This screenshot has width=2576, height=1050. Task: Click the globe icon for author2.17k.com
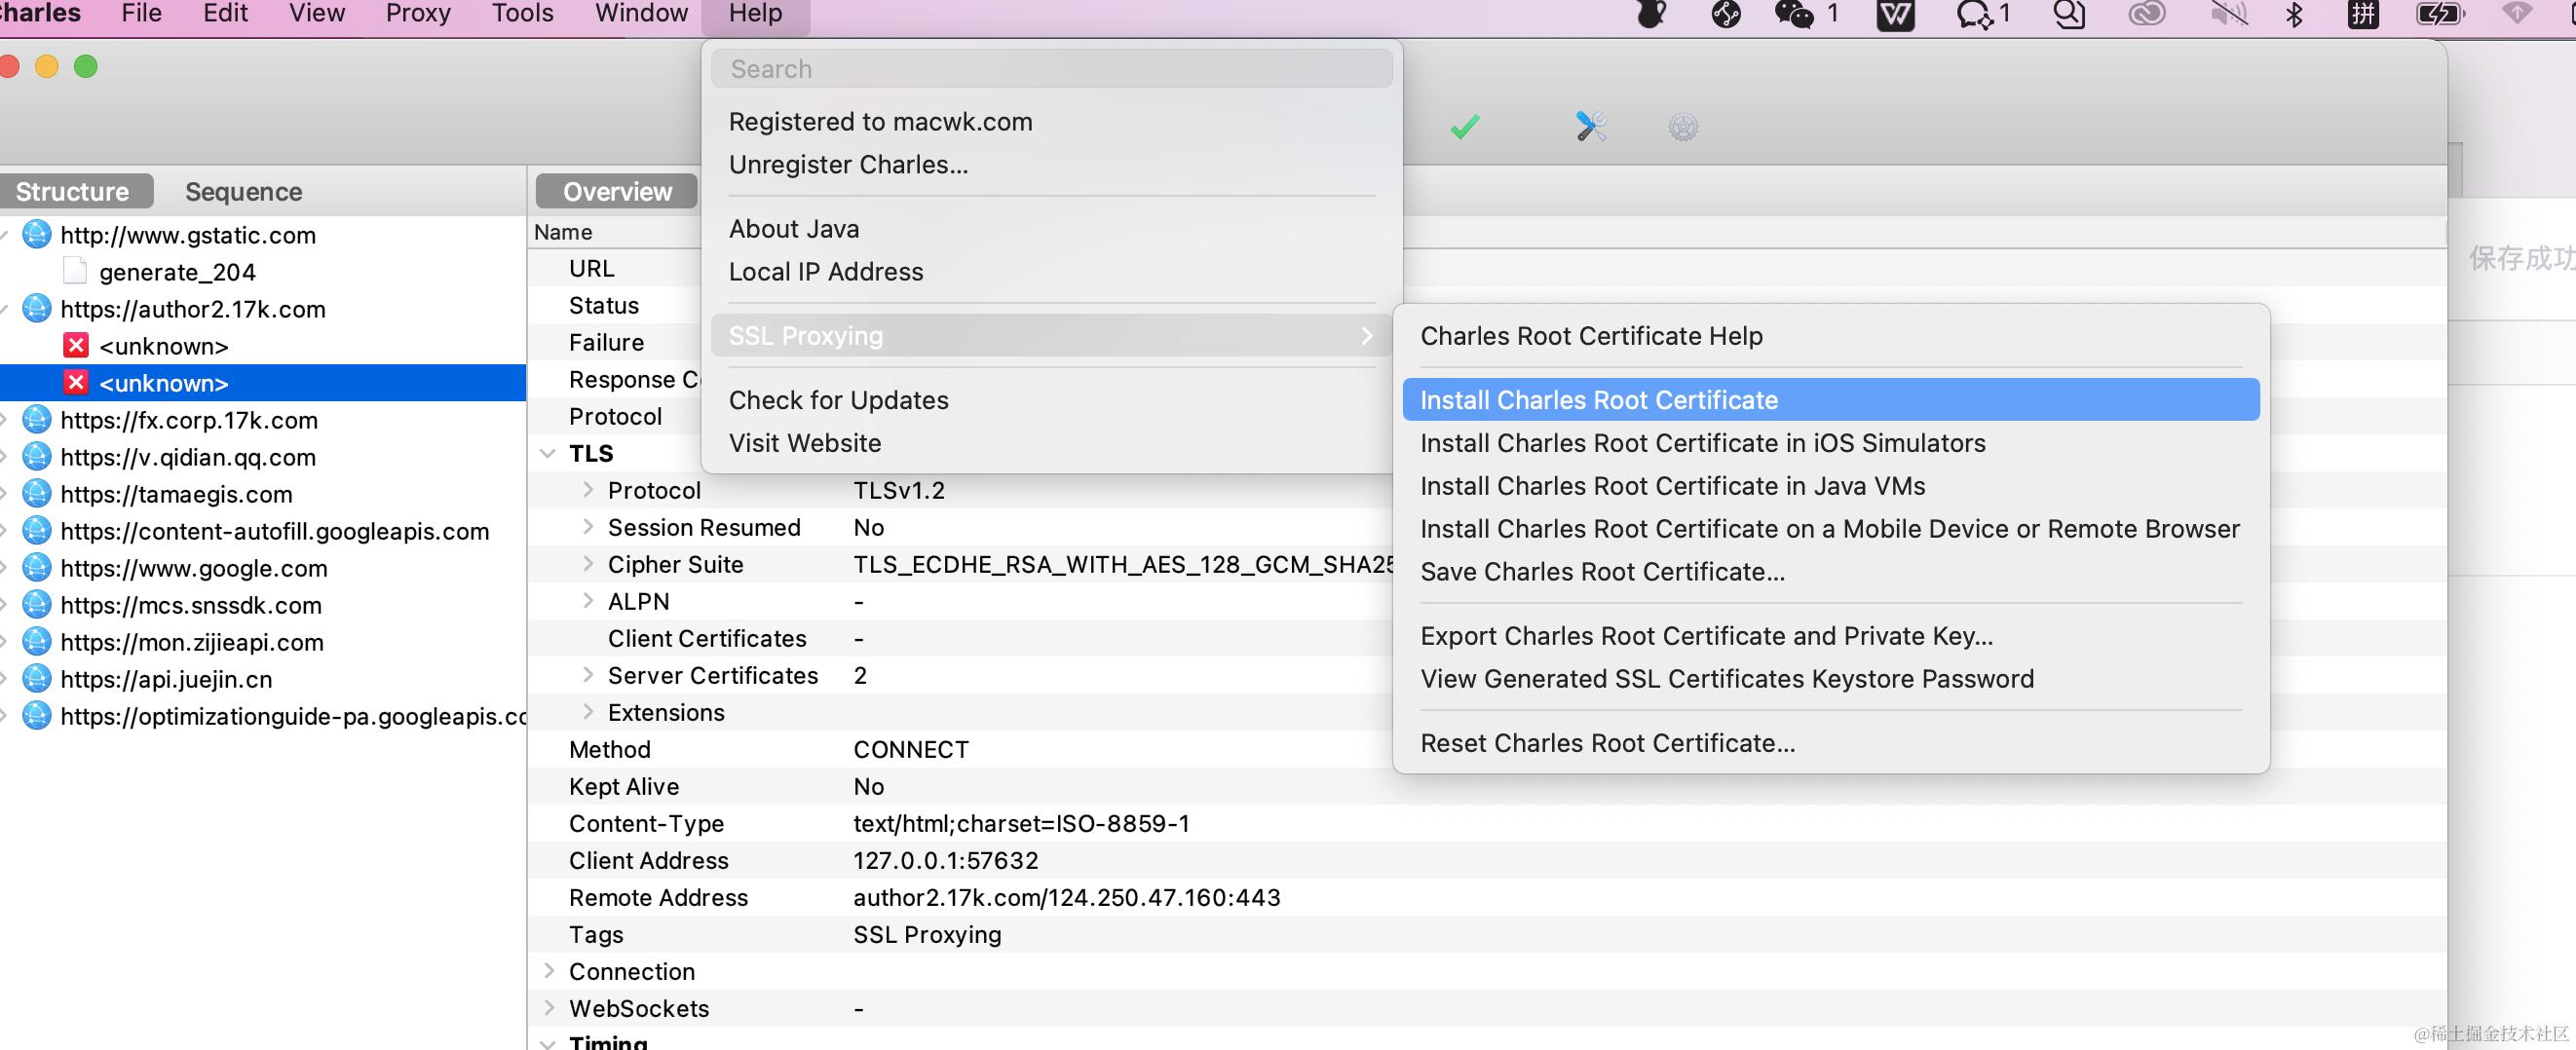coord(37,309)
